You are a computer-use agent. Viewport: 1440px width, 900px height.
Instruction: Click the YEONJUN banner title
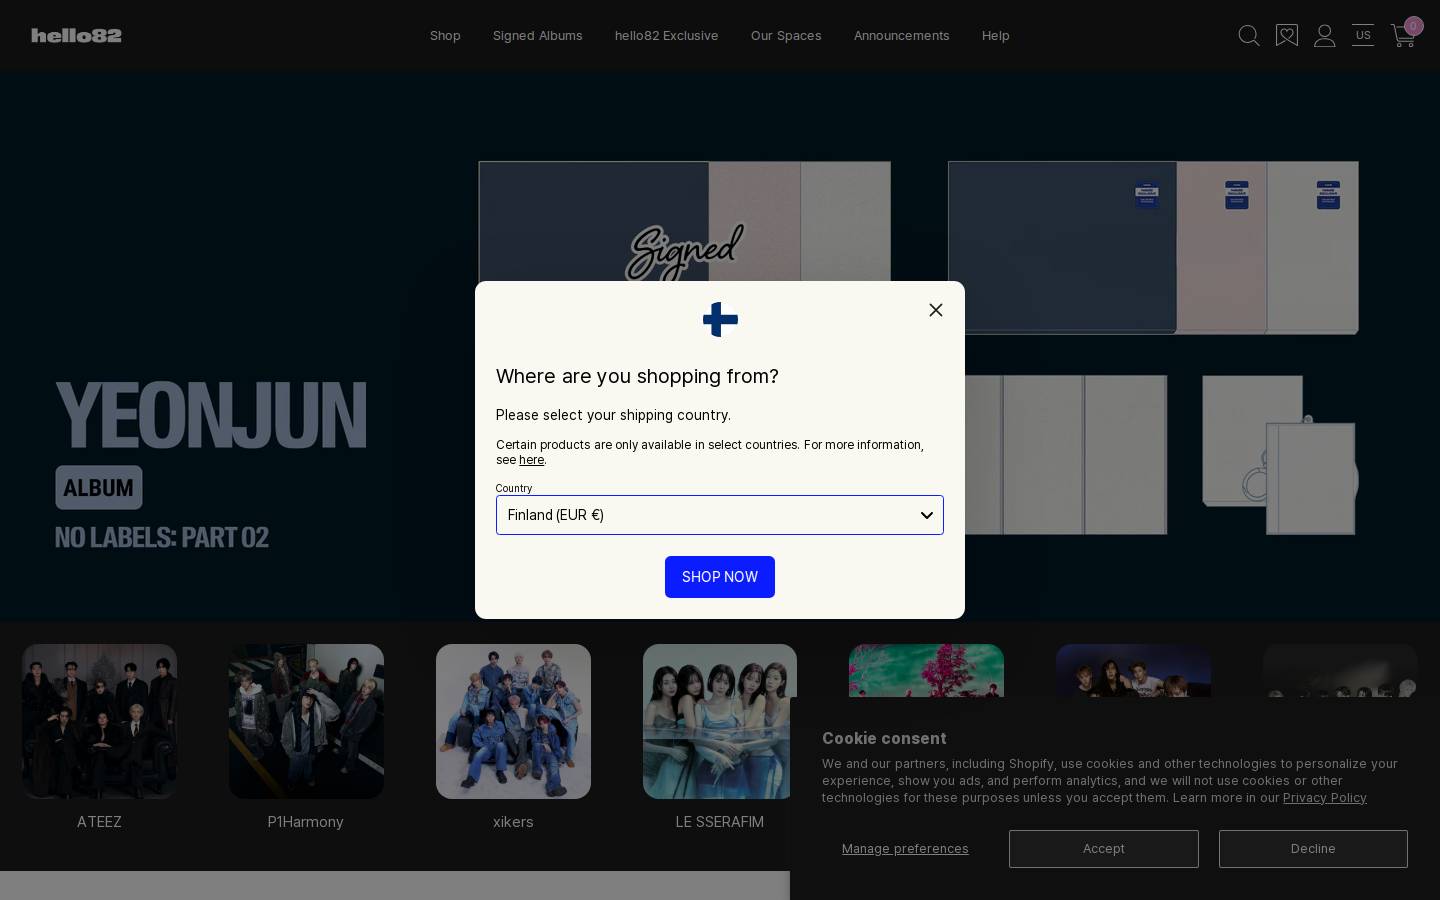[211, 415]
